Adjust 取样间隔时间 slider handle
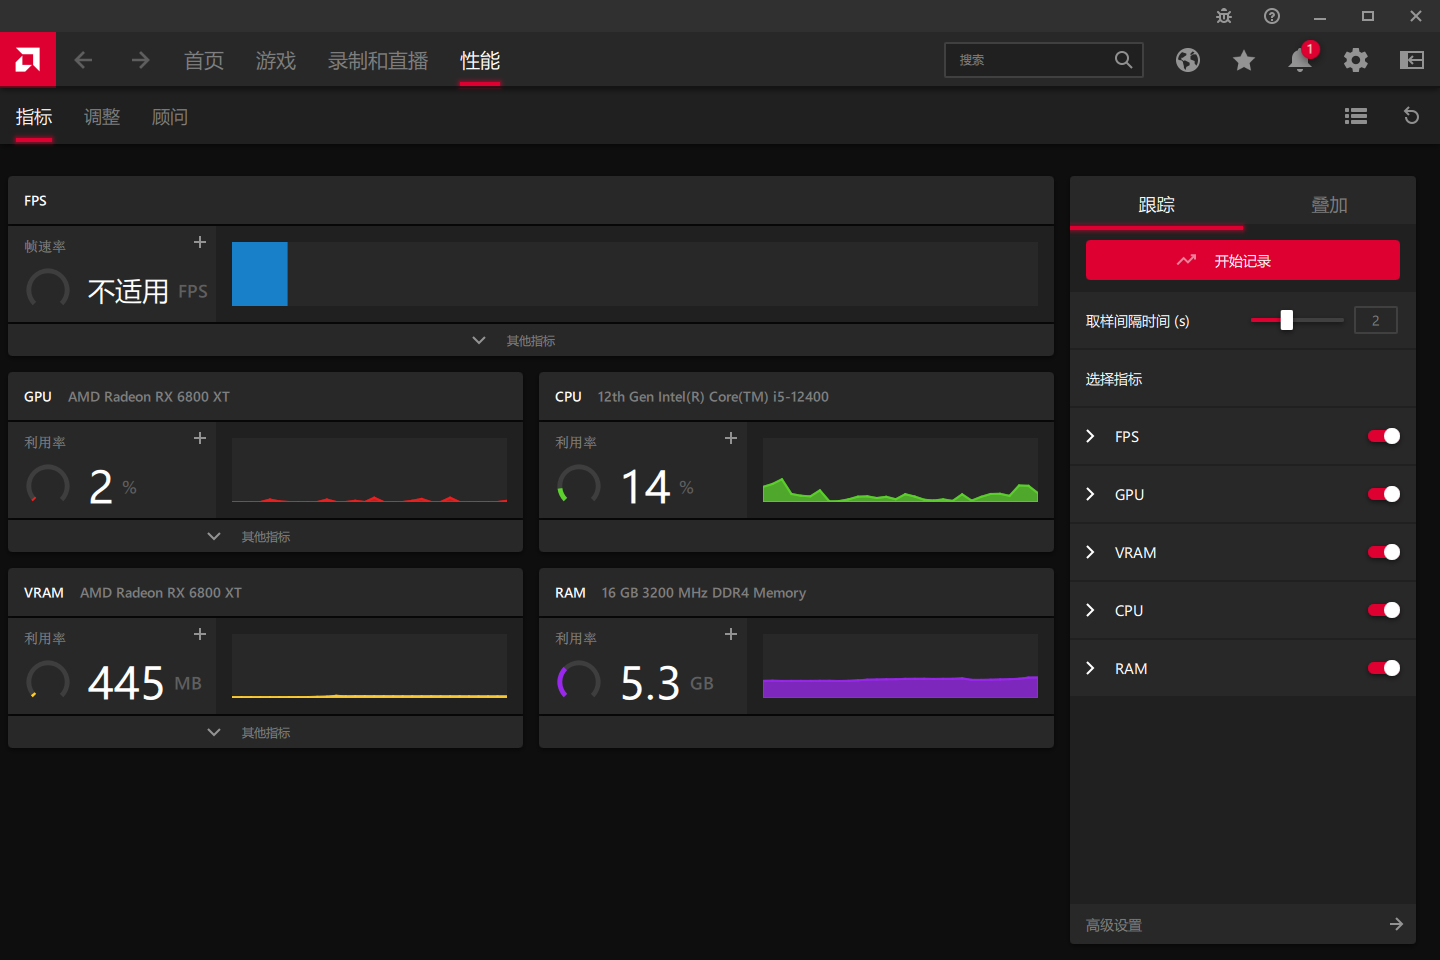 click(1287, 320)
